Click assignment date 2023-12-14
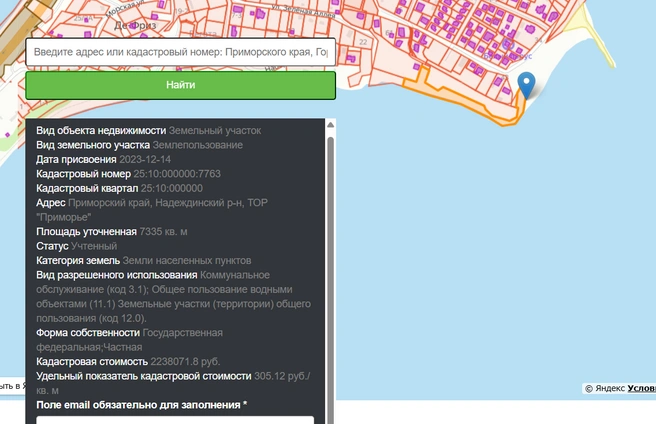 (145, 159)
